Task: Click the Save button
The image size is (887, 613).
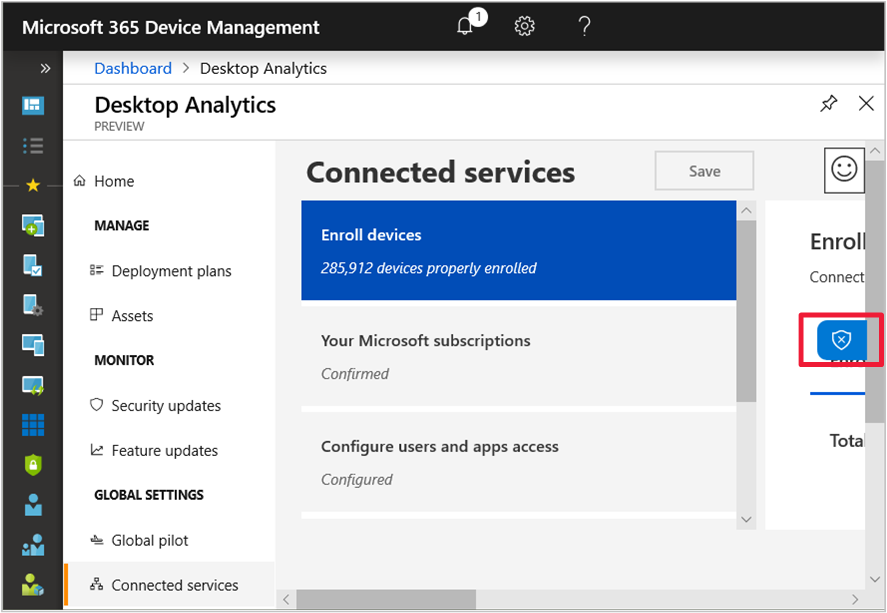Action: pyautogui.click(x=704, y=171)
